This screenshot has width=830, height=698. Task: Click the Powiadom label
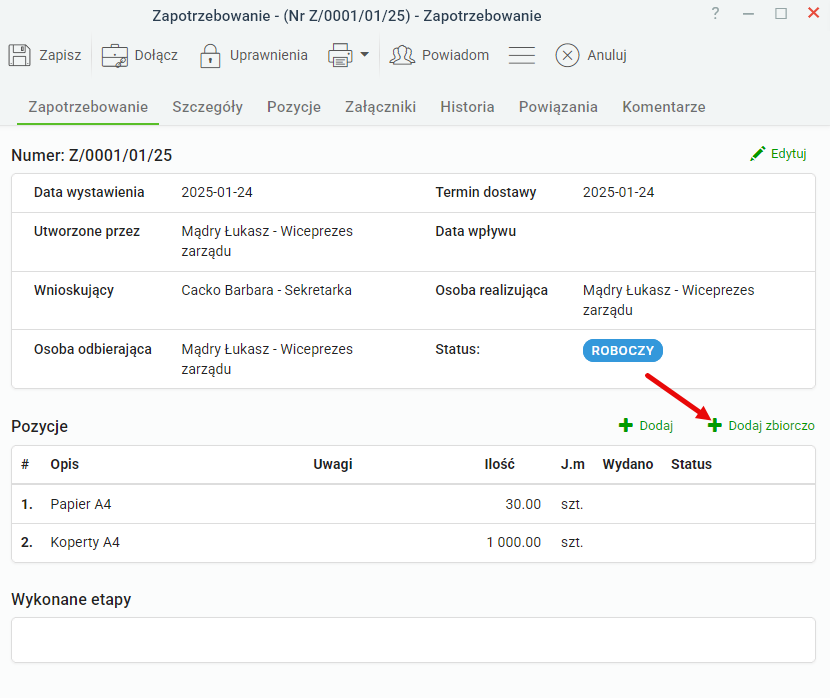455,55
